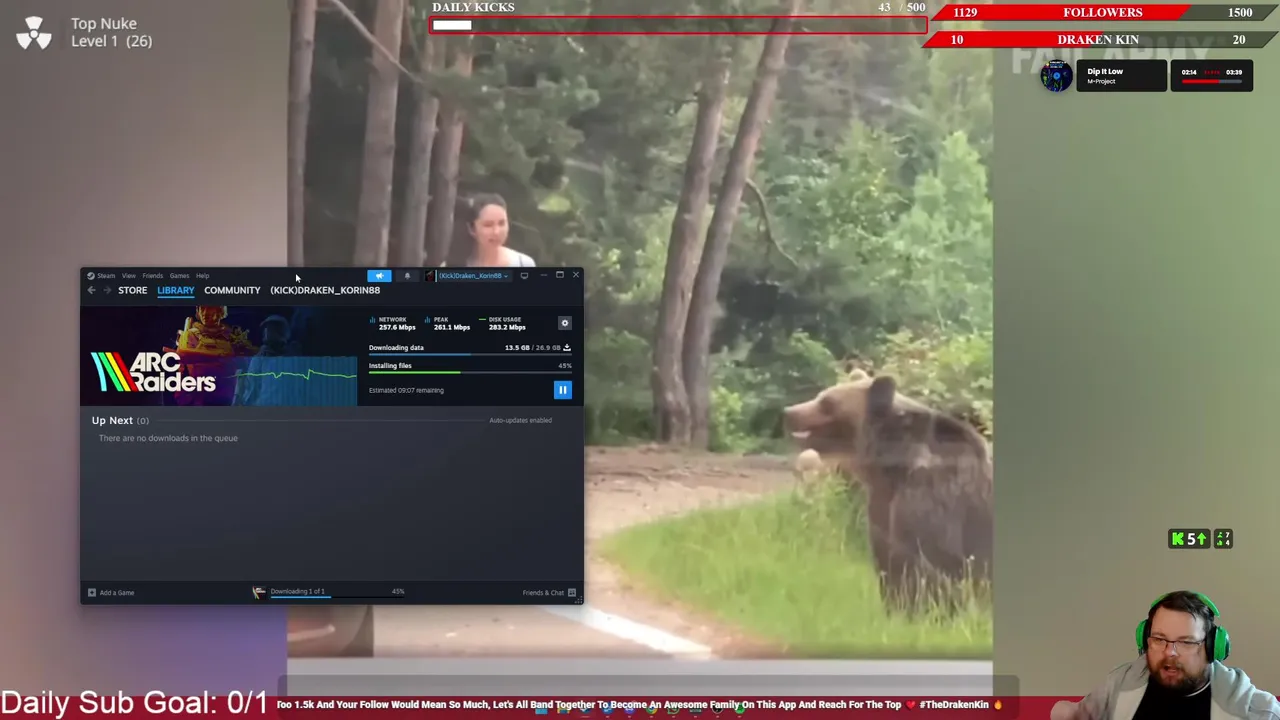This screenshot has height=720, width=1280.
Task: Go forward with the Steam forward arrow
Action: pyautogui.click(x=106, y=290)
